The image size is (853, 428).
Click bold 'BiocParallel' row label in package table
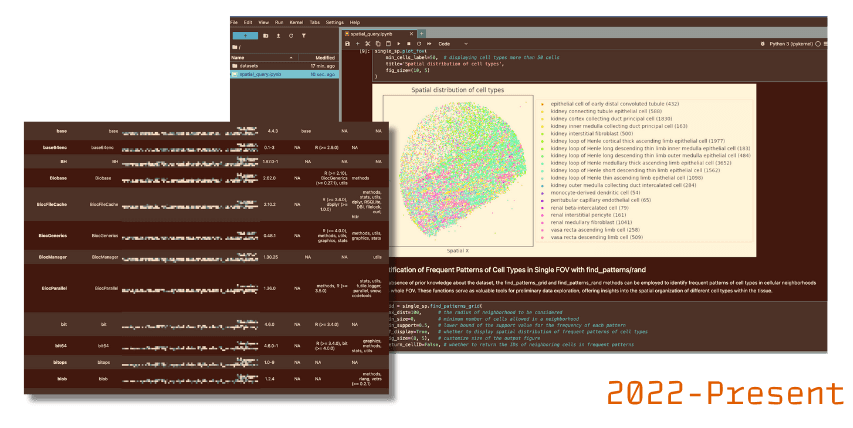click(54, 288)
